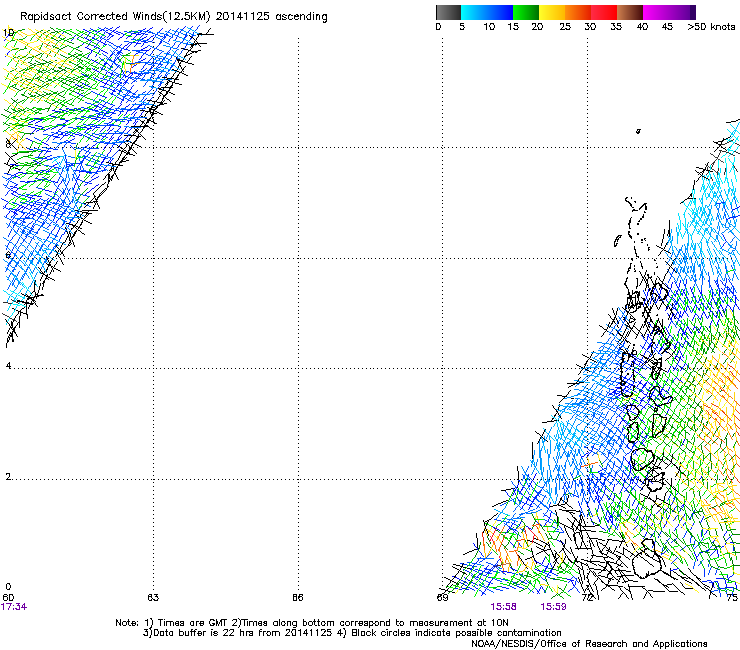Click the 15:58 pass time label
This screenshot has width=740, height=650.
[x=503, y=607]
